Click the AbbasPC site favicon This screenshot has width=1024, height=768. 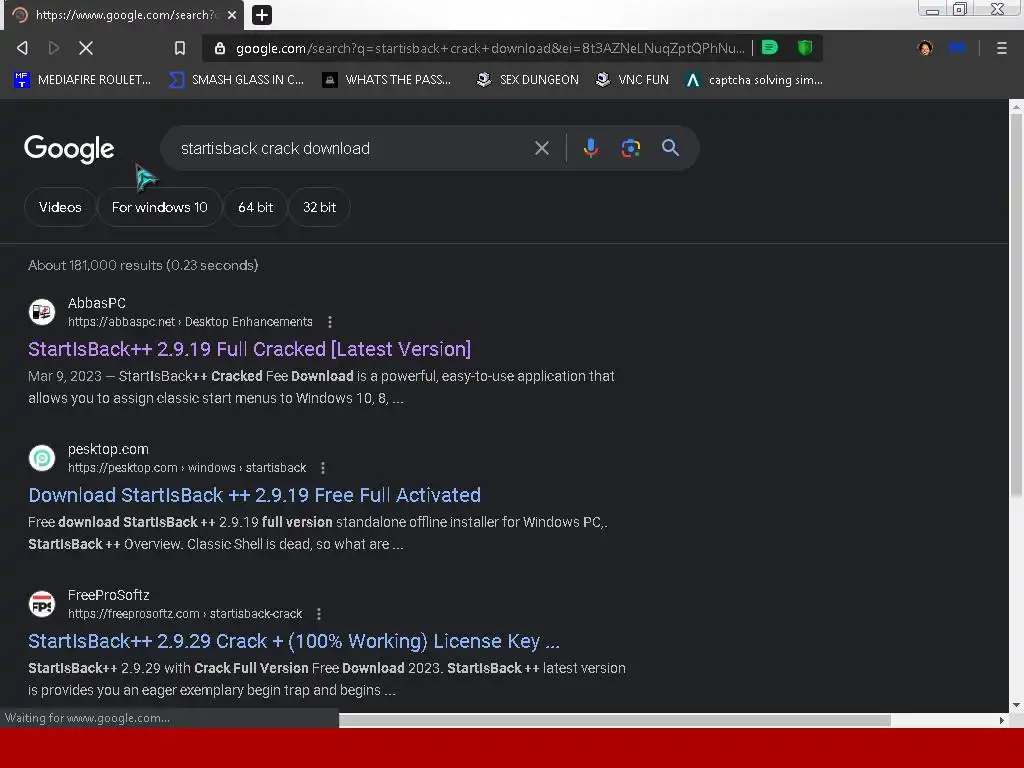(42, 312)
